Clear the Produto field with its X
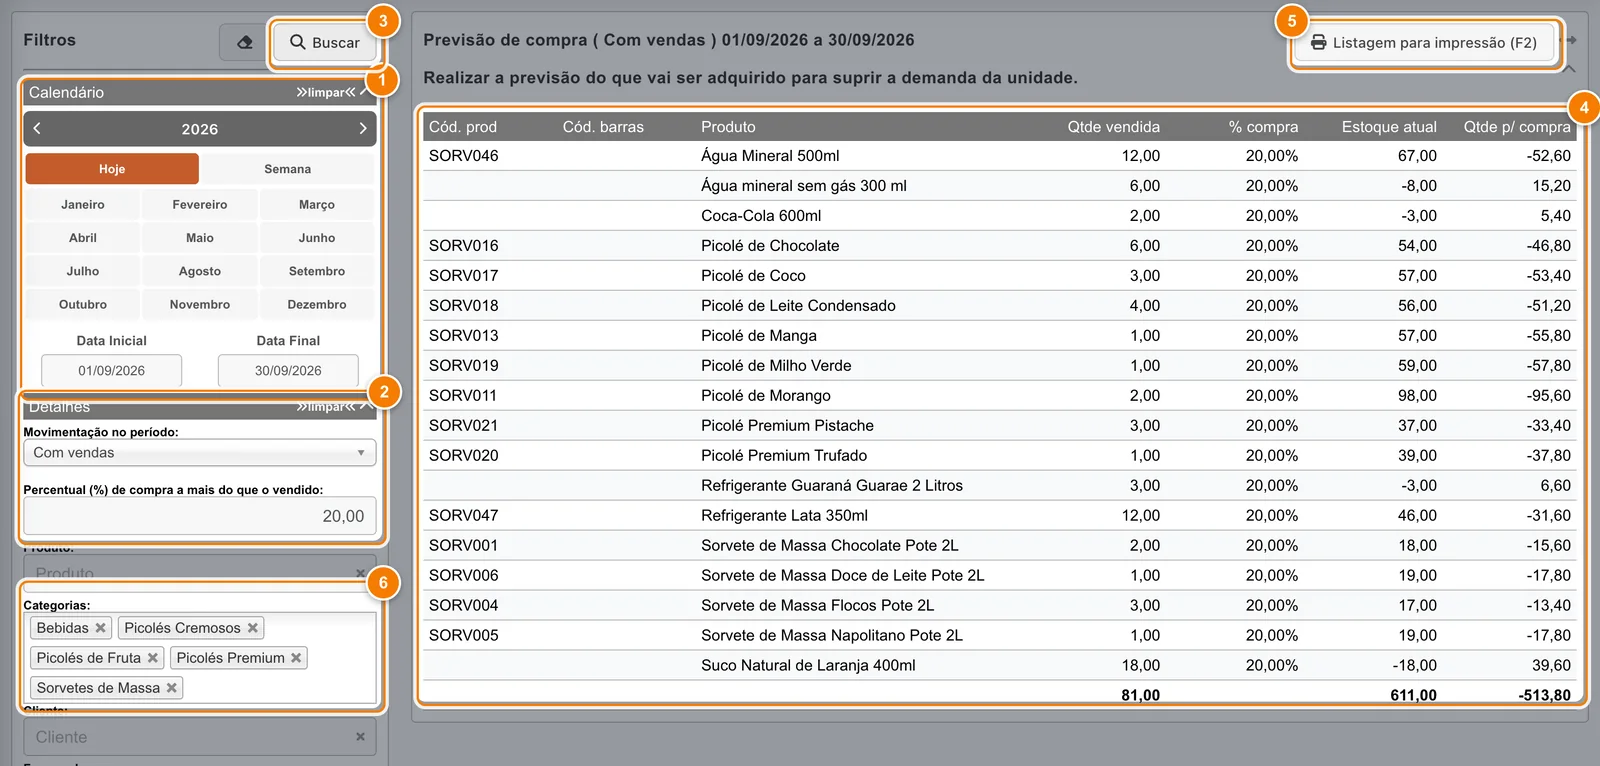The width and height of the screenshot is (1600, 766). tap(360, 573)
